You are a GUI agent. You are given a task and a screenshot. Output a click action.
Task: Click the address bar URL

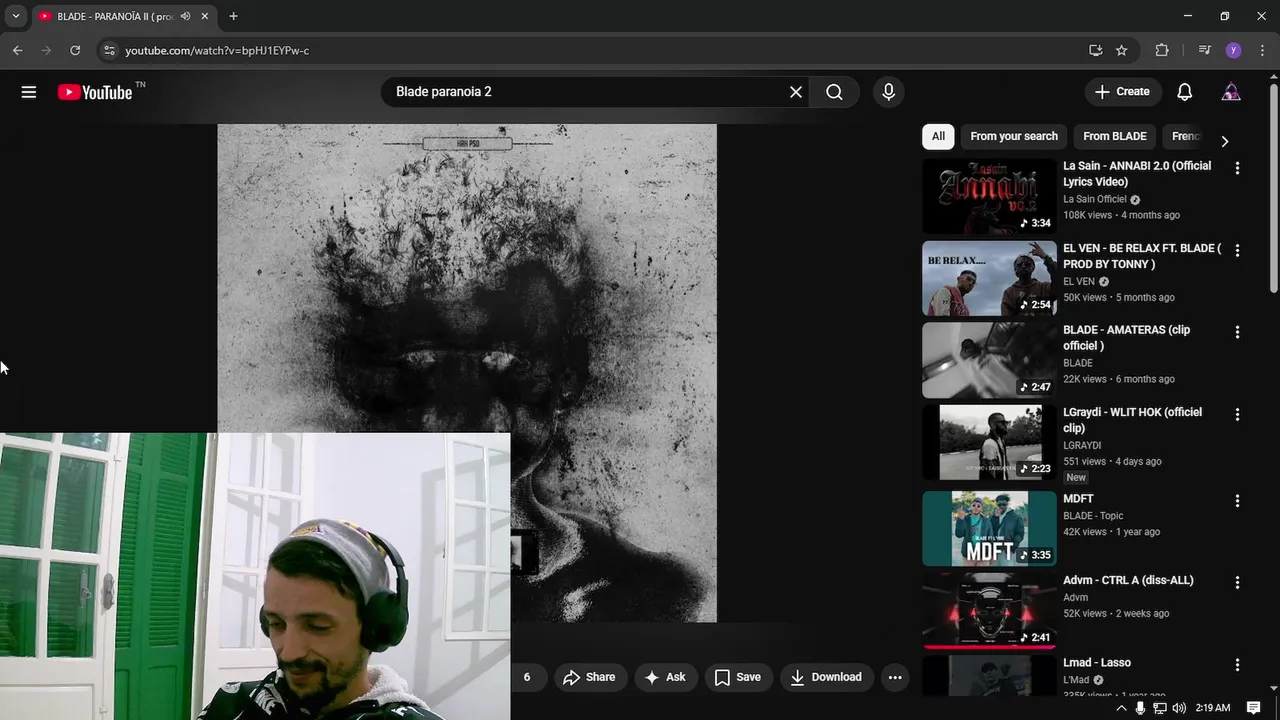point(217,50)
